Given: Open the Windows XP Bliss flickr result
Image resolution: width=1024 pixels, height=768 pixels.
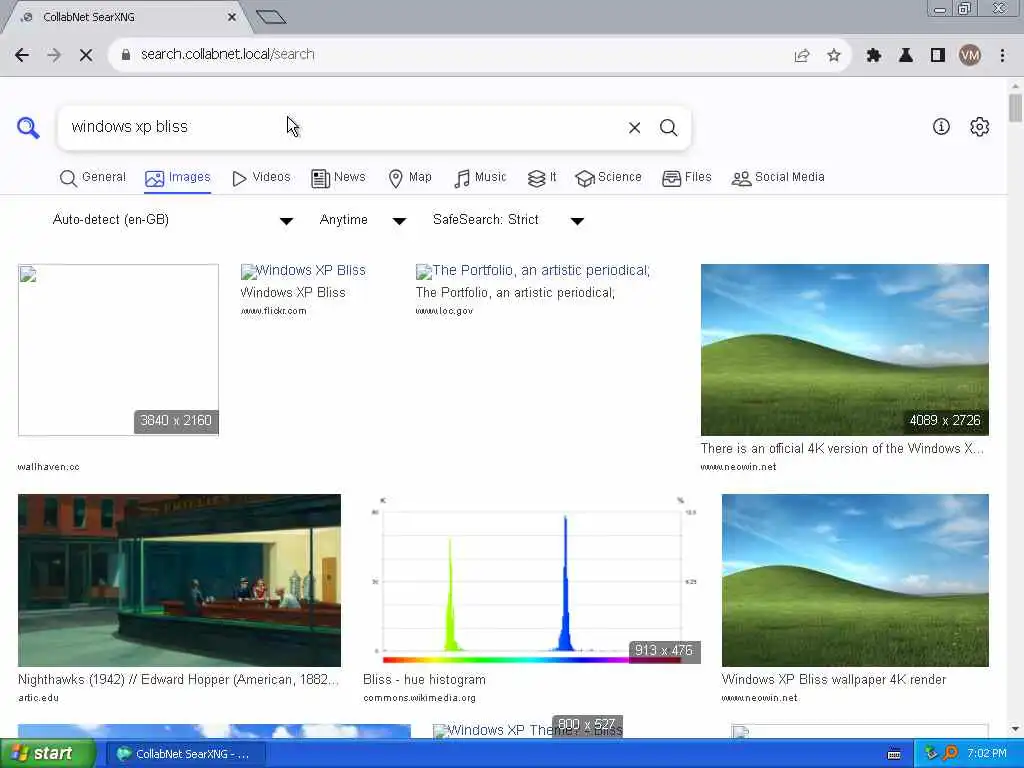Looking at the screenshot, I should (303, 272).
